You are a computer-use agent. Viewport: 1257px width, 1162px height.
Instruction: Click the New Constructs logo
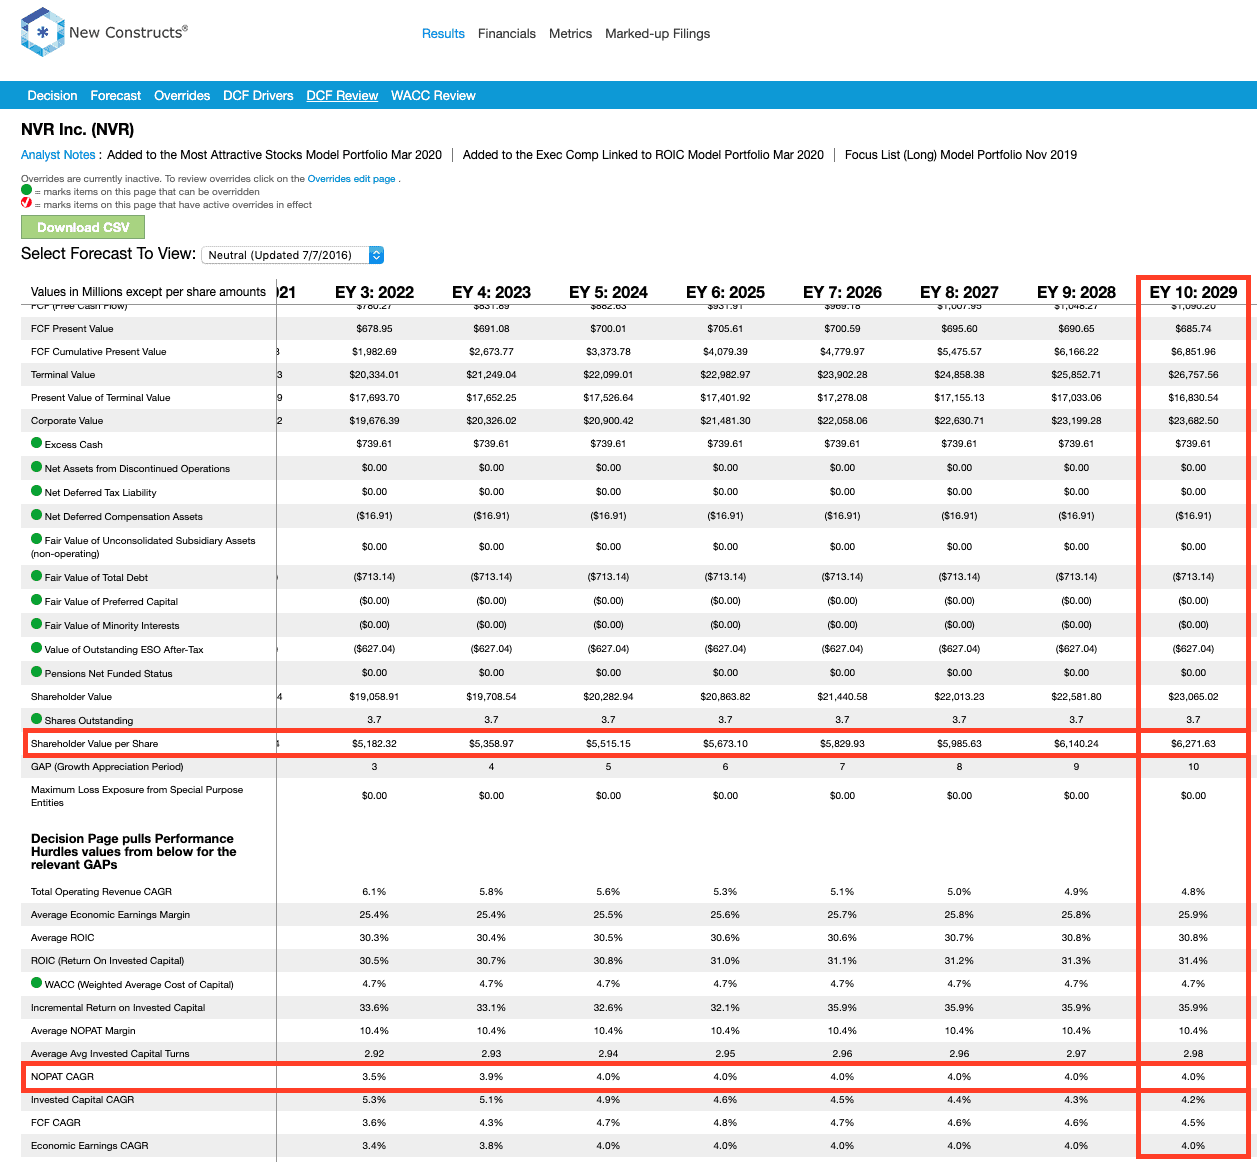pyautogui.click(x=104, y=32)
